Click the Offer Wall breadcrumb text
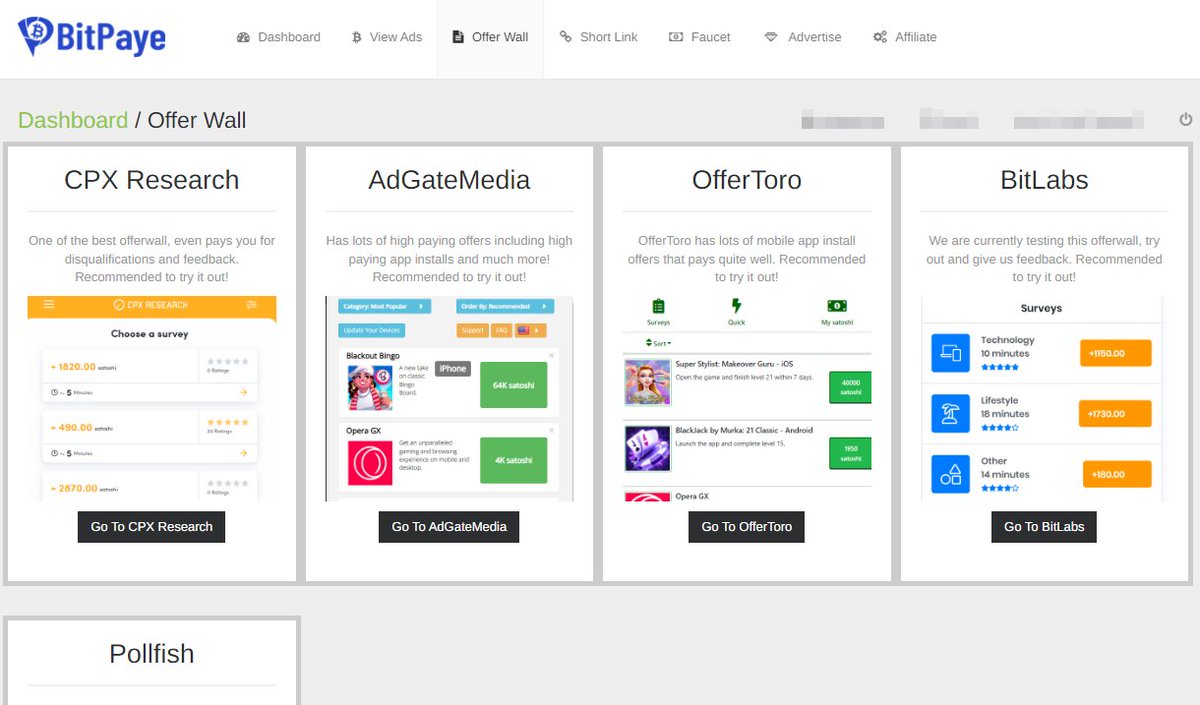 point(197,120)
